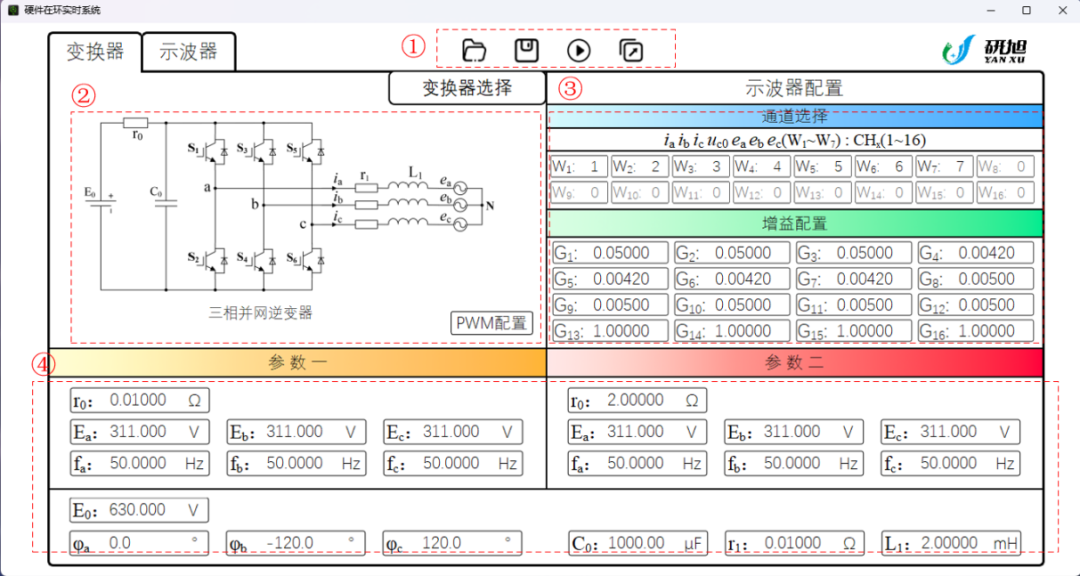Click the 三相并网逆变器 caption text
Screen dimensions: 1080x576
click(260, 313)
